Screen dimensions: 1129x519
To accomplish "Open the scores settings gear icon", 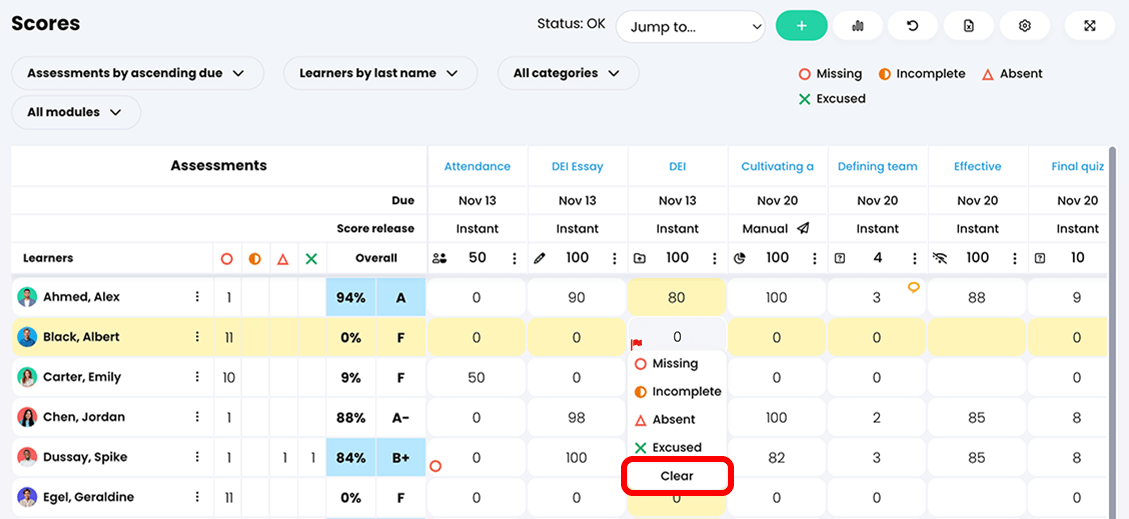I will (x=1025, y=26).
